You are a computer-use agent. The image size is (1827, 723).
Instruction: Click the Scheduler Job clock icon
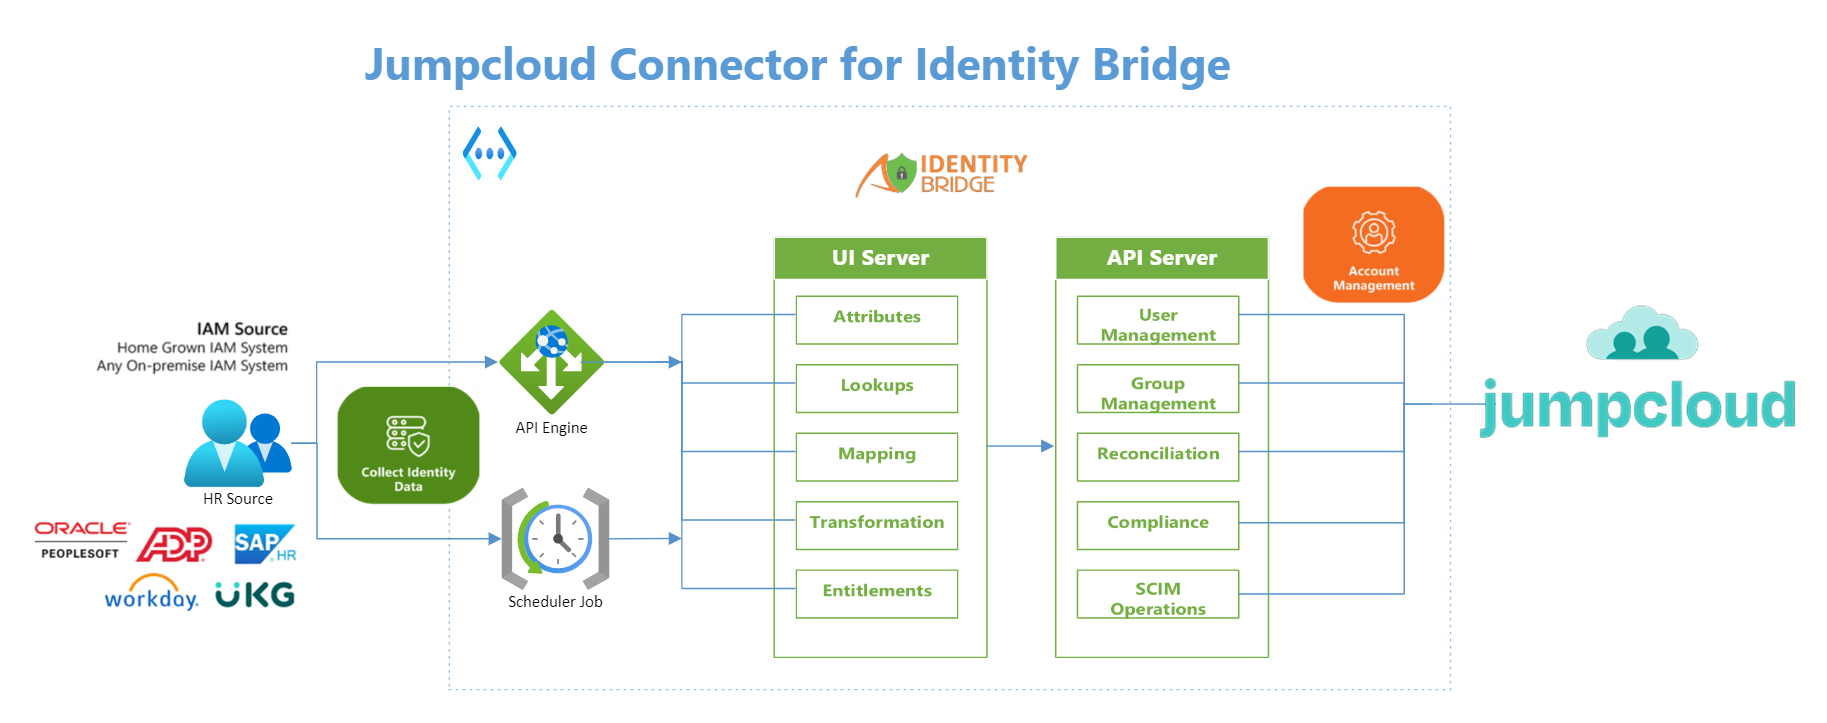(x=555, y=538)
